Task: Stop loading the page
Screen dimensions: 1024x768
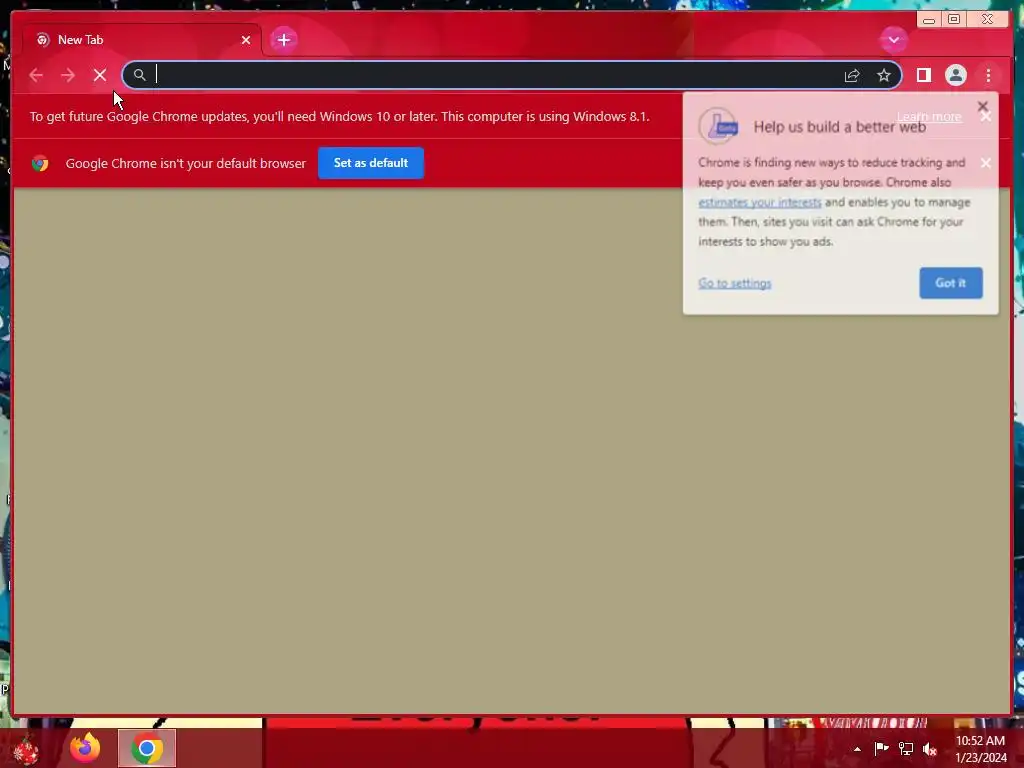Action: point(100,75)
